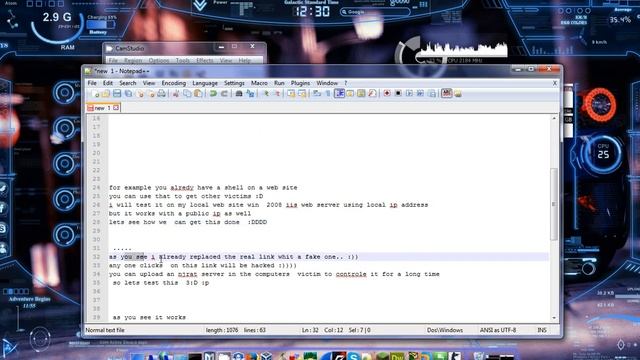Viewport: 640px width, 360px height.
Task: Close the "new 1" tab via its X
Action: coord(116,108)
